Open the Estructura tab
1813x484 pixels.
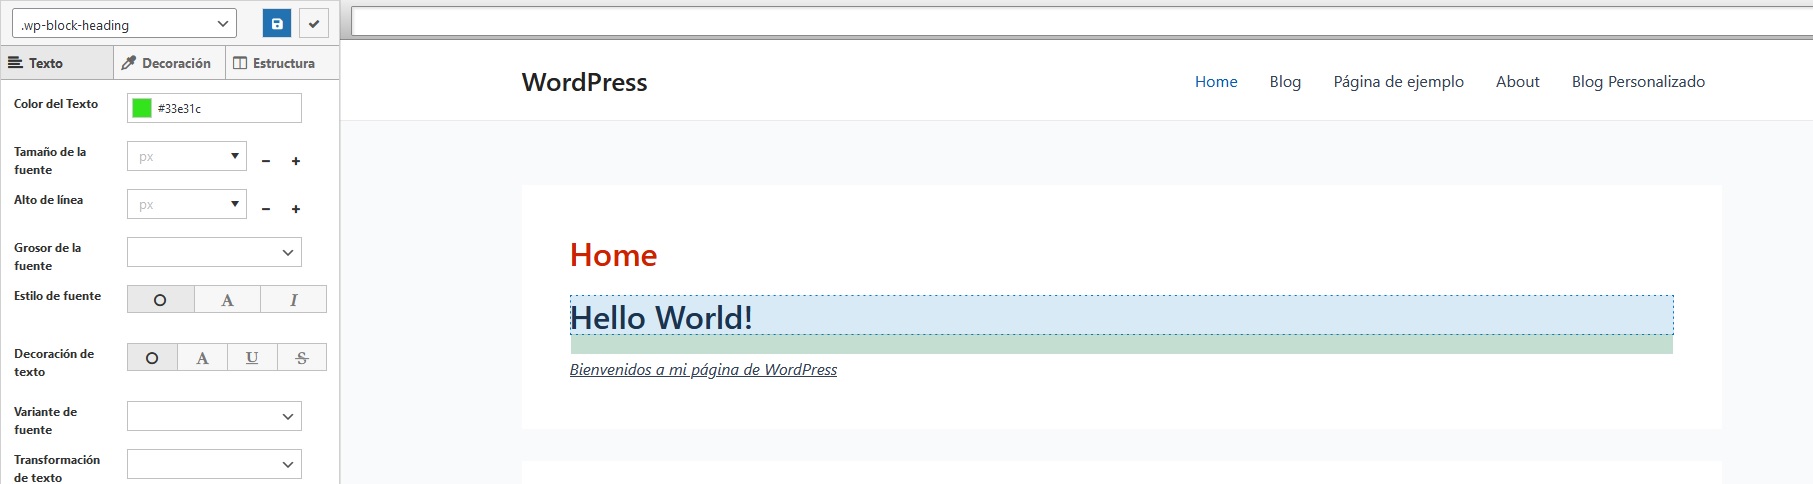(x=275, y=63)
